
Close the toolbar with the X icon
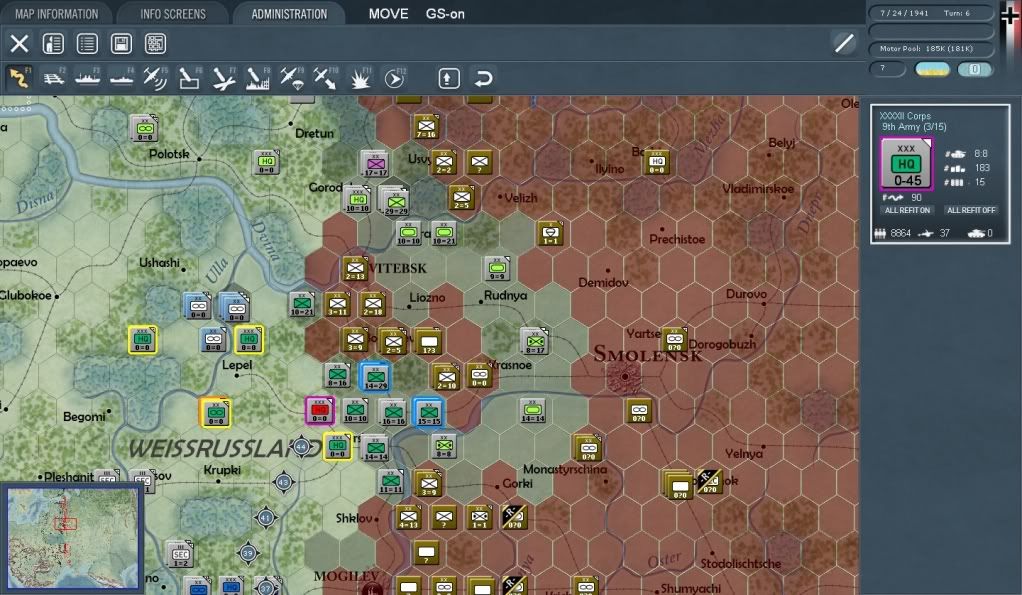pos(20,44)
